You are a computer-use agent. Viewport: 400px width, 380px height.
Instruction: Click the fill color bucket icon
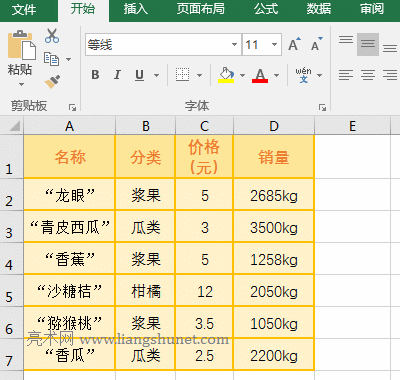tap(226, 75)
